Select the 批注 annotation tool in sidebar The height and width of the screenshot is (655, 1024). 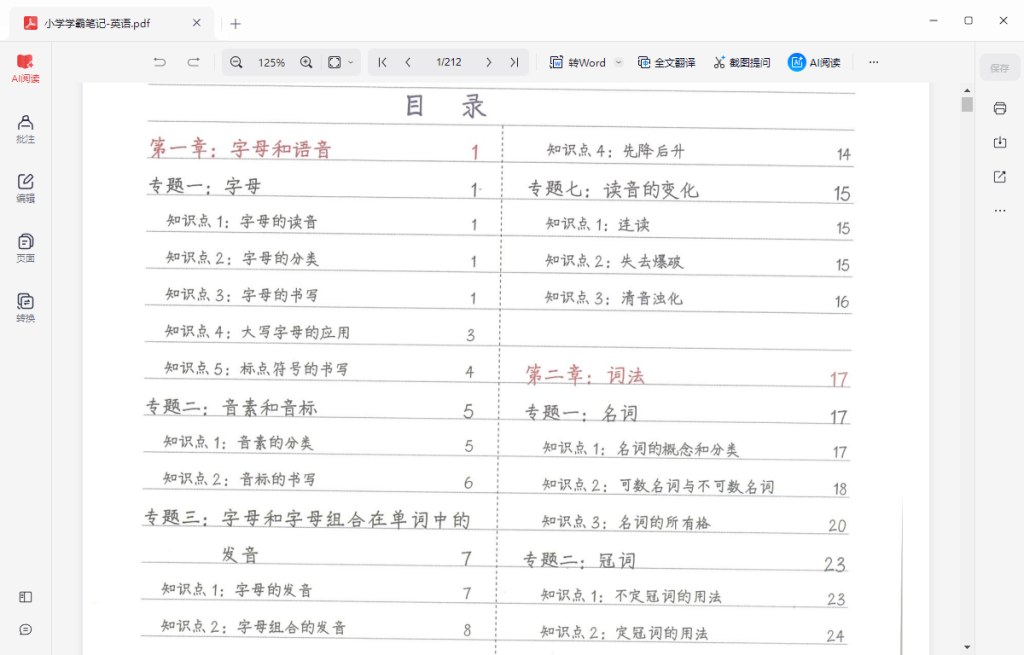pos(25,128)
